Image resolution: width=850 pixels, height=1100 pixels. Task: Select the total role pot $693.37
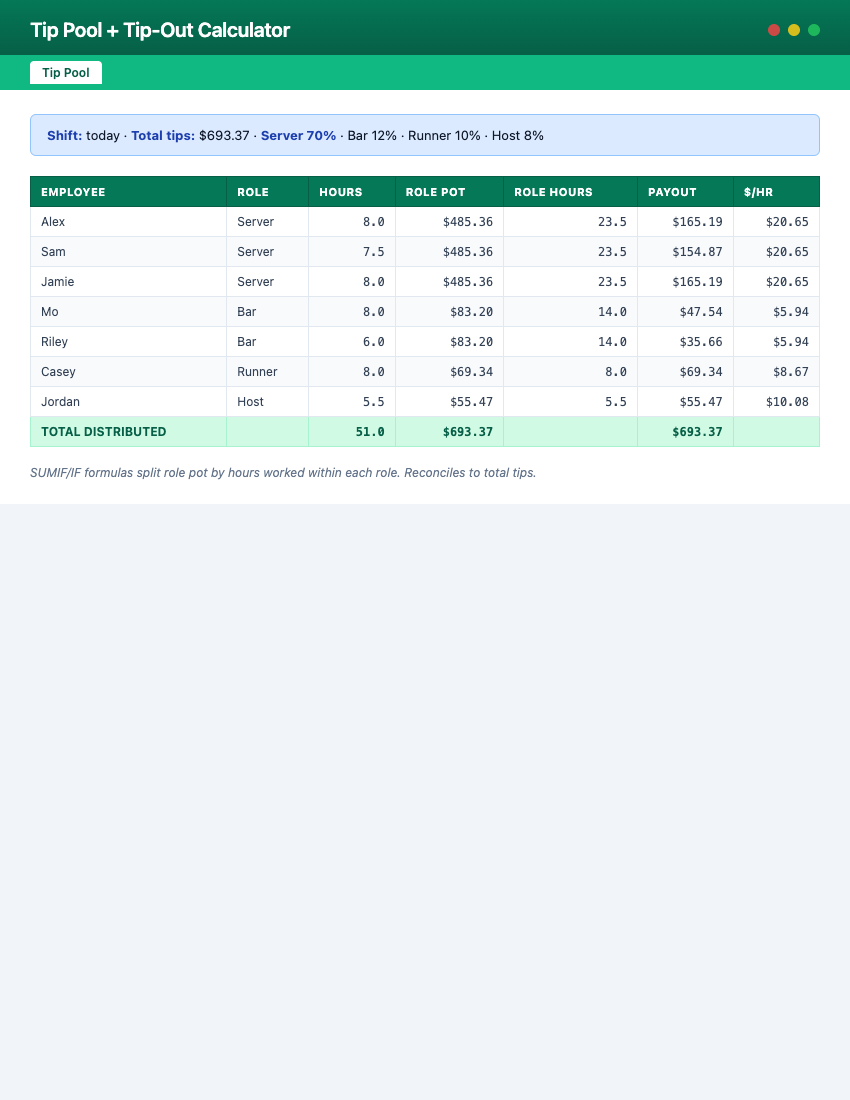pos(450,431)
